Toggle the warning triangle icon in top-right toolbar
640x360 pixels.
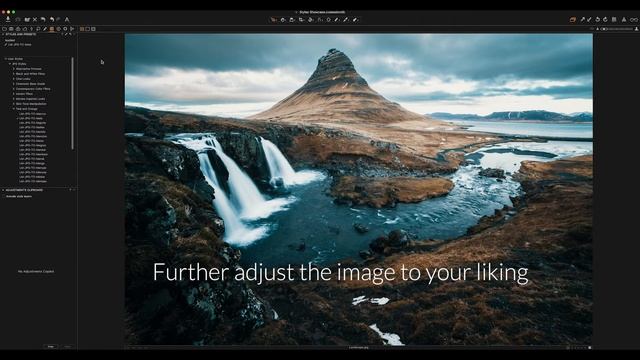tap(624, 20)
